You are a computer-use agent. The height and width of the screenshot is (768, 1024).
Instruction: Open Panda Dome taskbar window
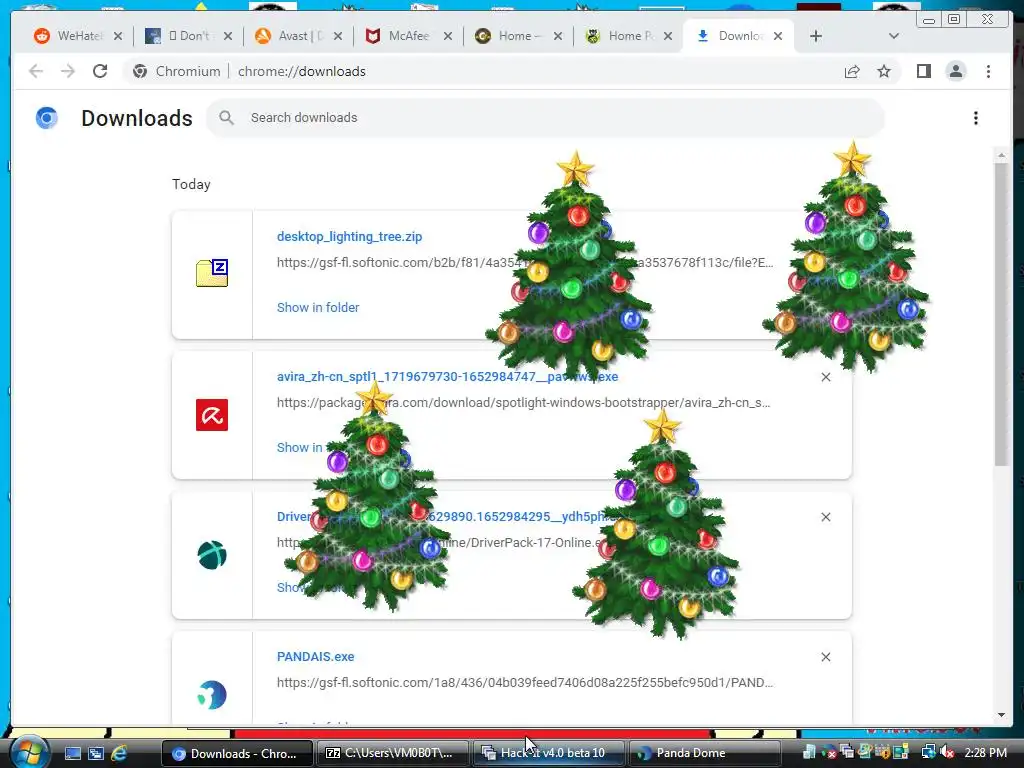click(703, 753)
